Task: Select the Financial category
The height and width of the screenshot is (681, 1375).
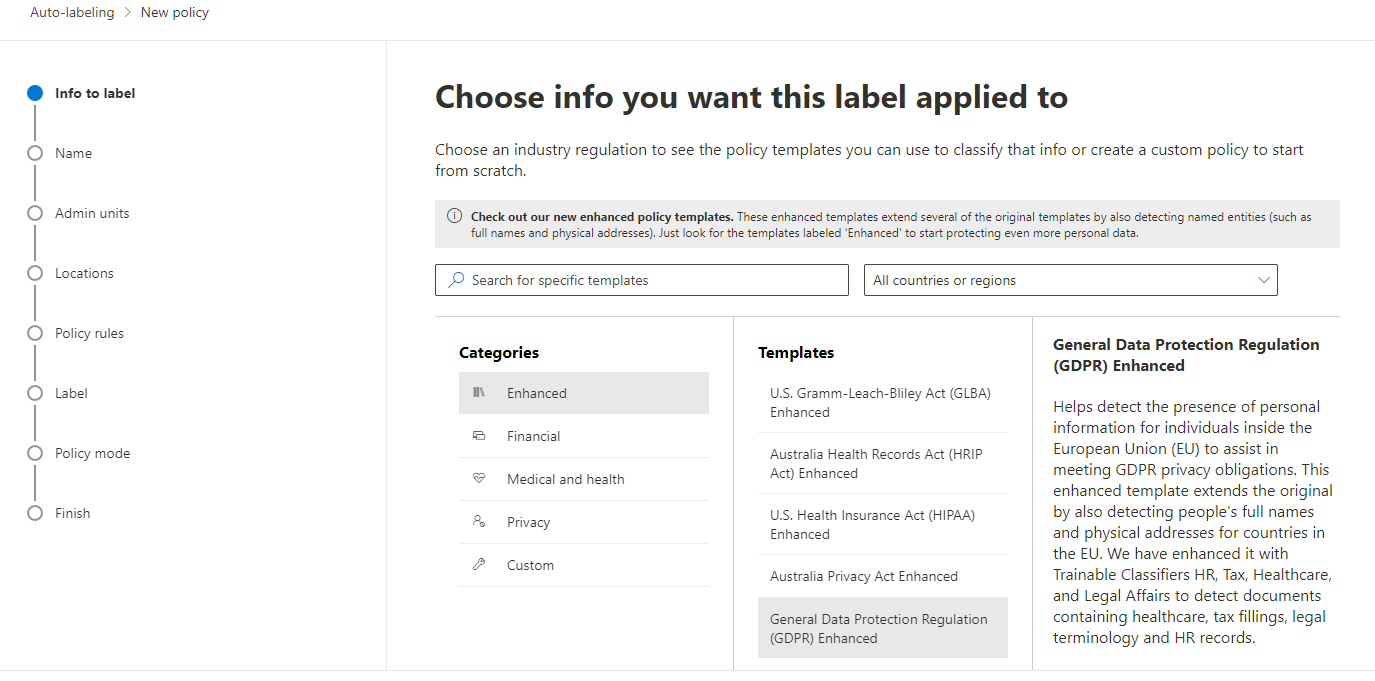Action: click(534, 436)
